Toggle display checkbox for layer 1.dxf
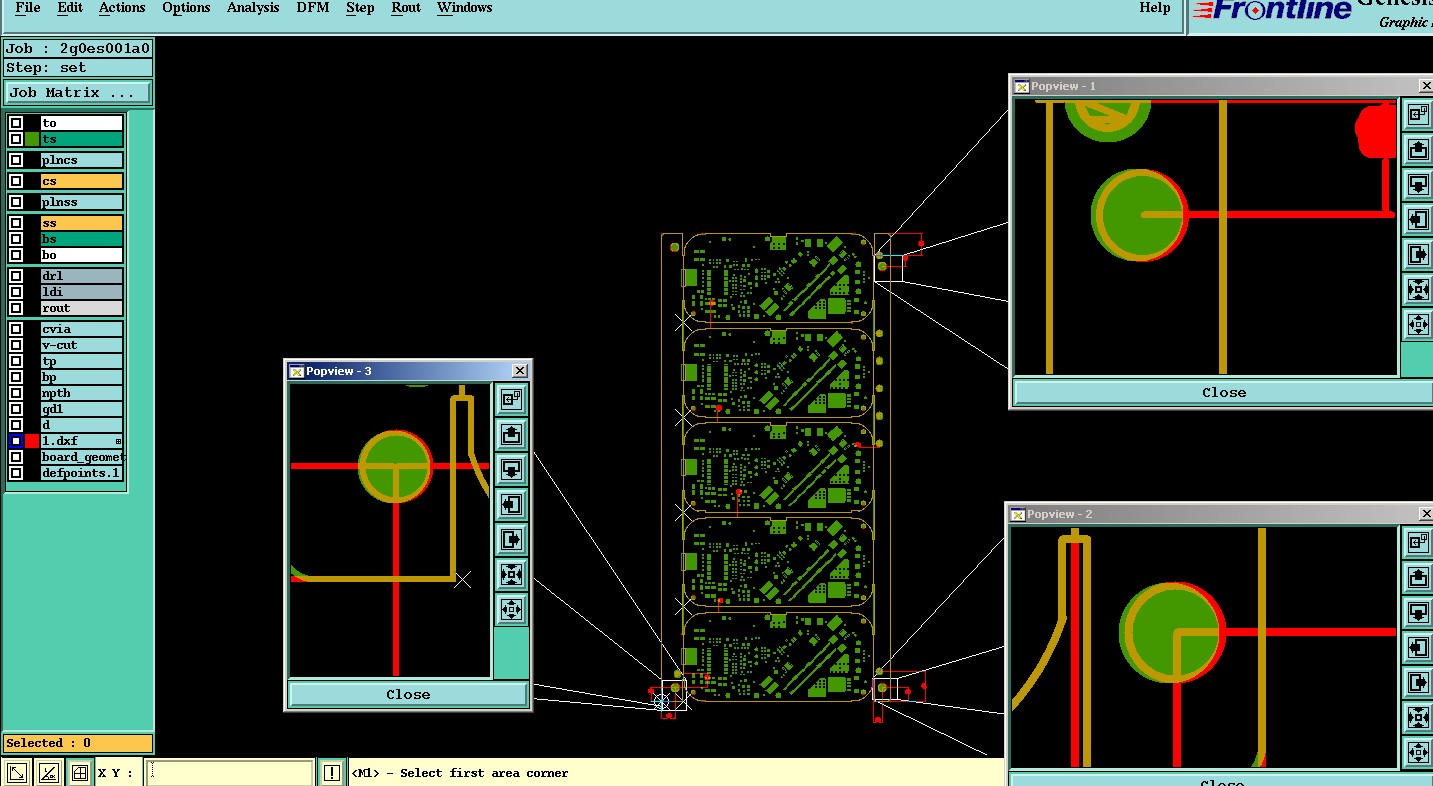 tap(16, 441)
